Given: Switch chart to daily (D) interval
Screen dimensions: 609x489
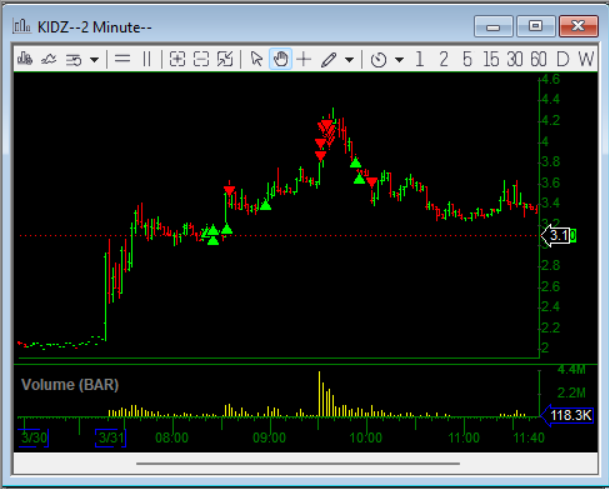Looking at the screenshot, I should click(562, 59).
